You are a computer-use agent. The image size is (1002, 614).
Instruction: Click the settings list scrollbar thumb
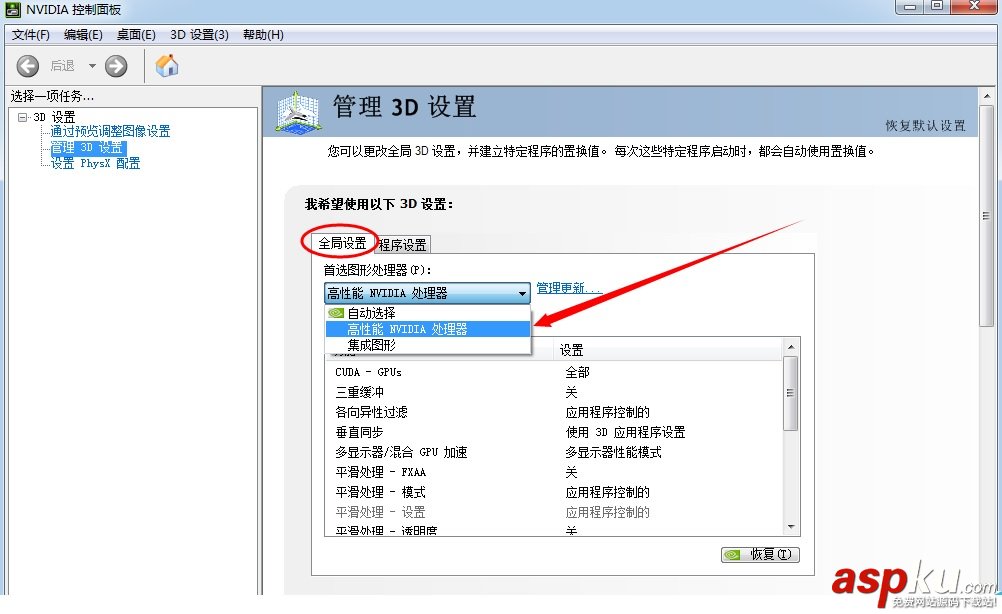coord(791,393)
